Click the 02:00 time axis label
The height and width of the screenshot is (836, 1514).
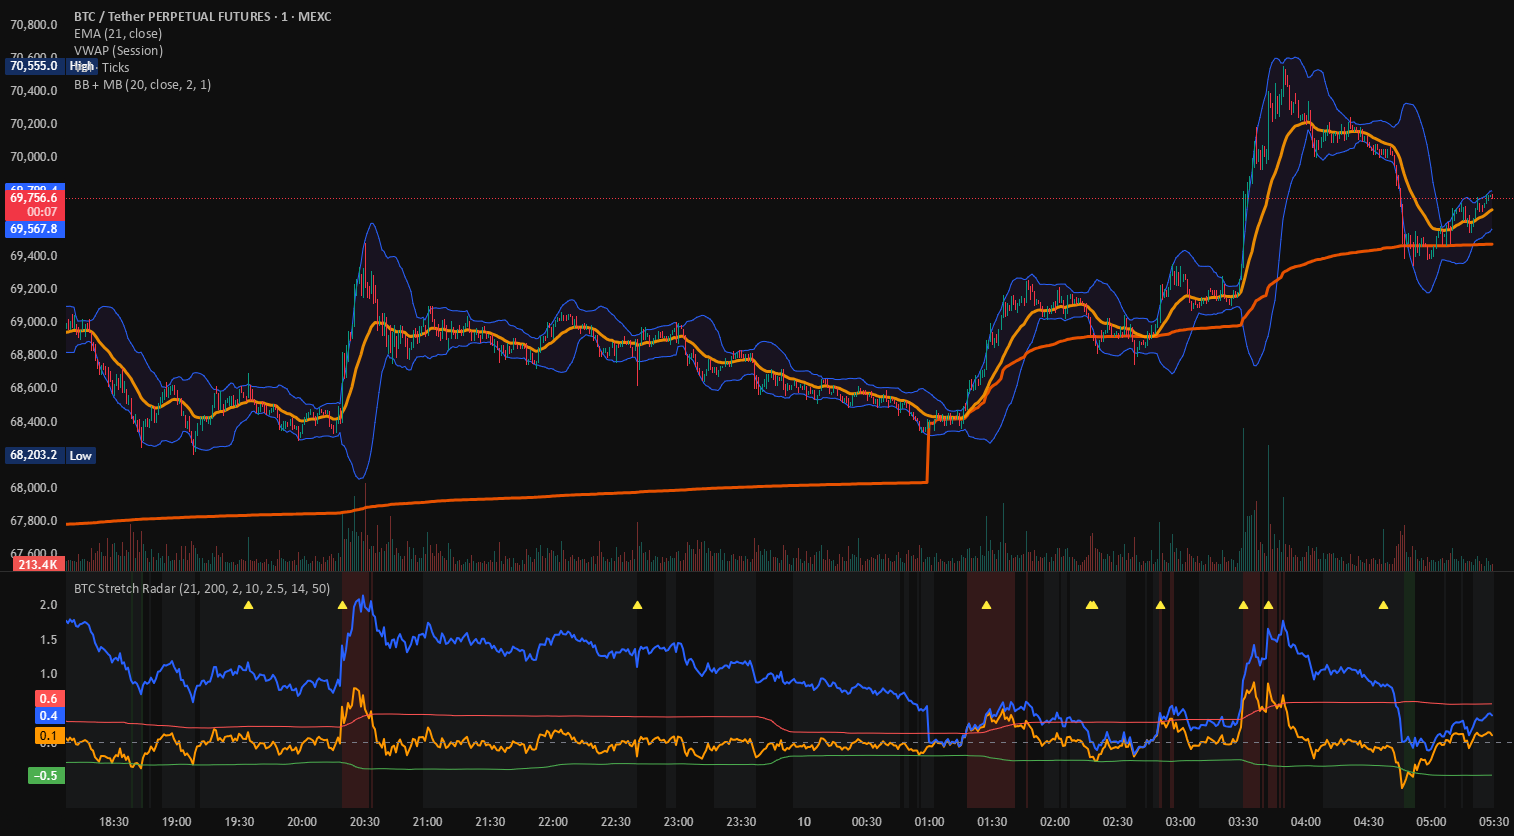[x=1055, y=822]
